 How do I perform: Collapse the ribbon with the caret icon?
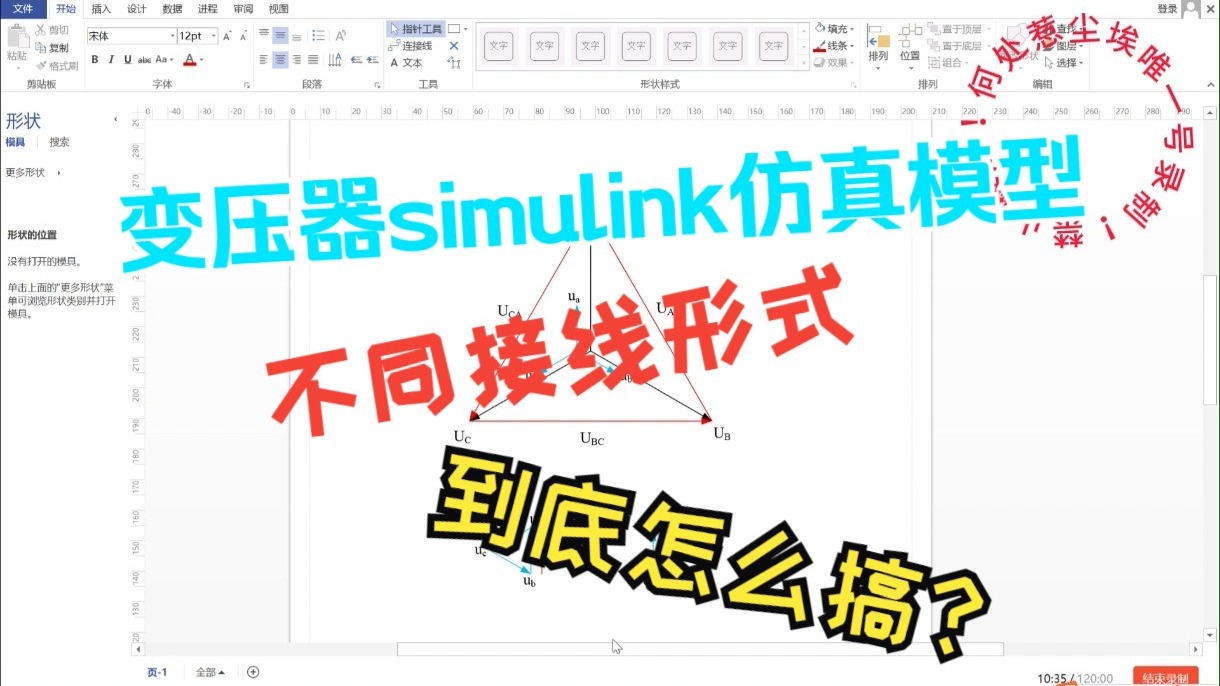coord(1209,85)
